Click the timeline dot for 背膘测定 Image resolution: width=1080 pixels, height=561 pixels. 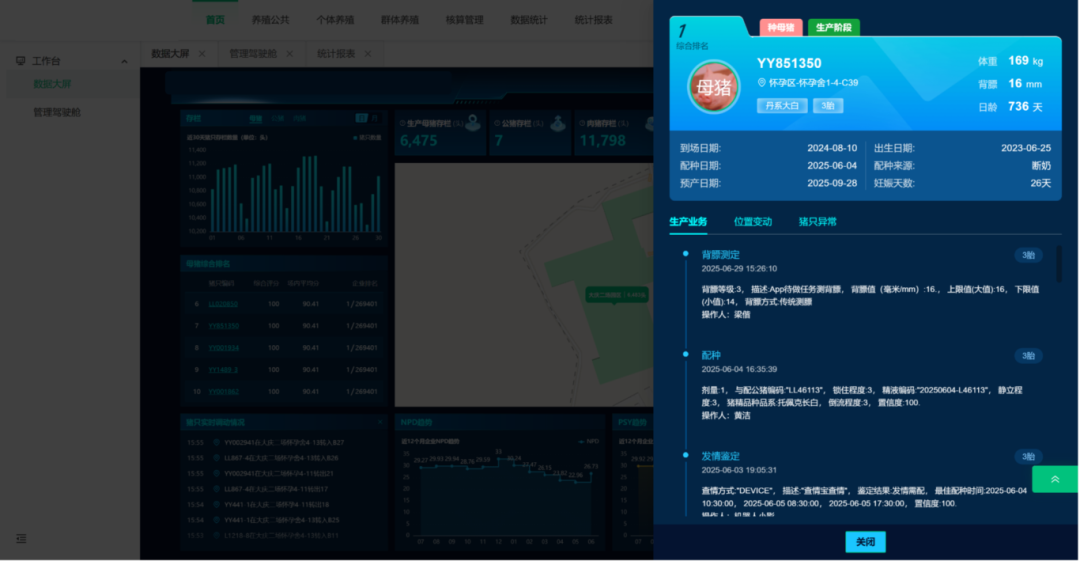tap(685, 254)
